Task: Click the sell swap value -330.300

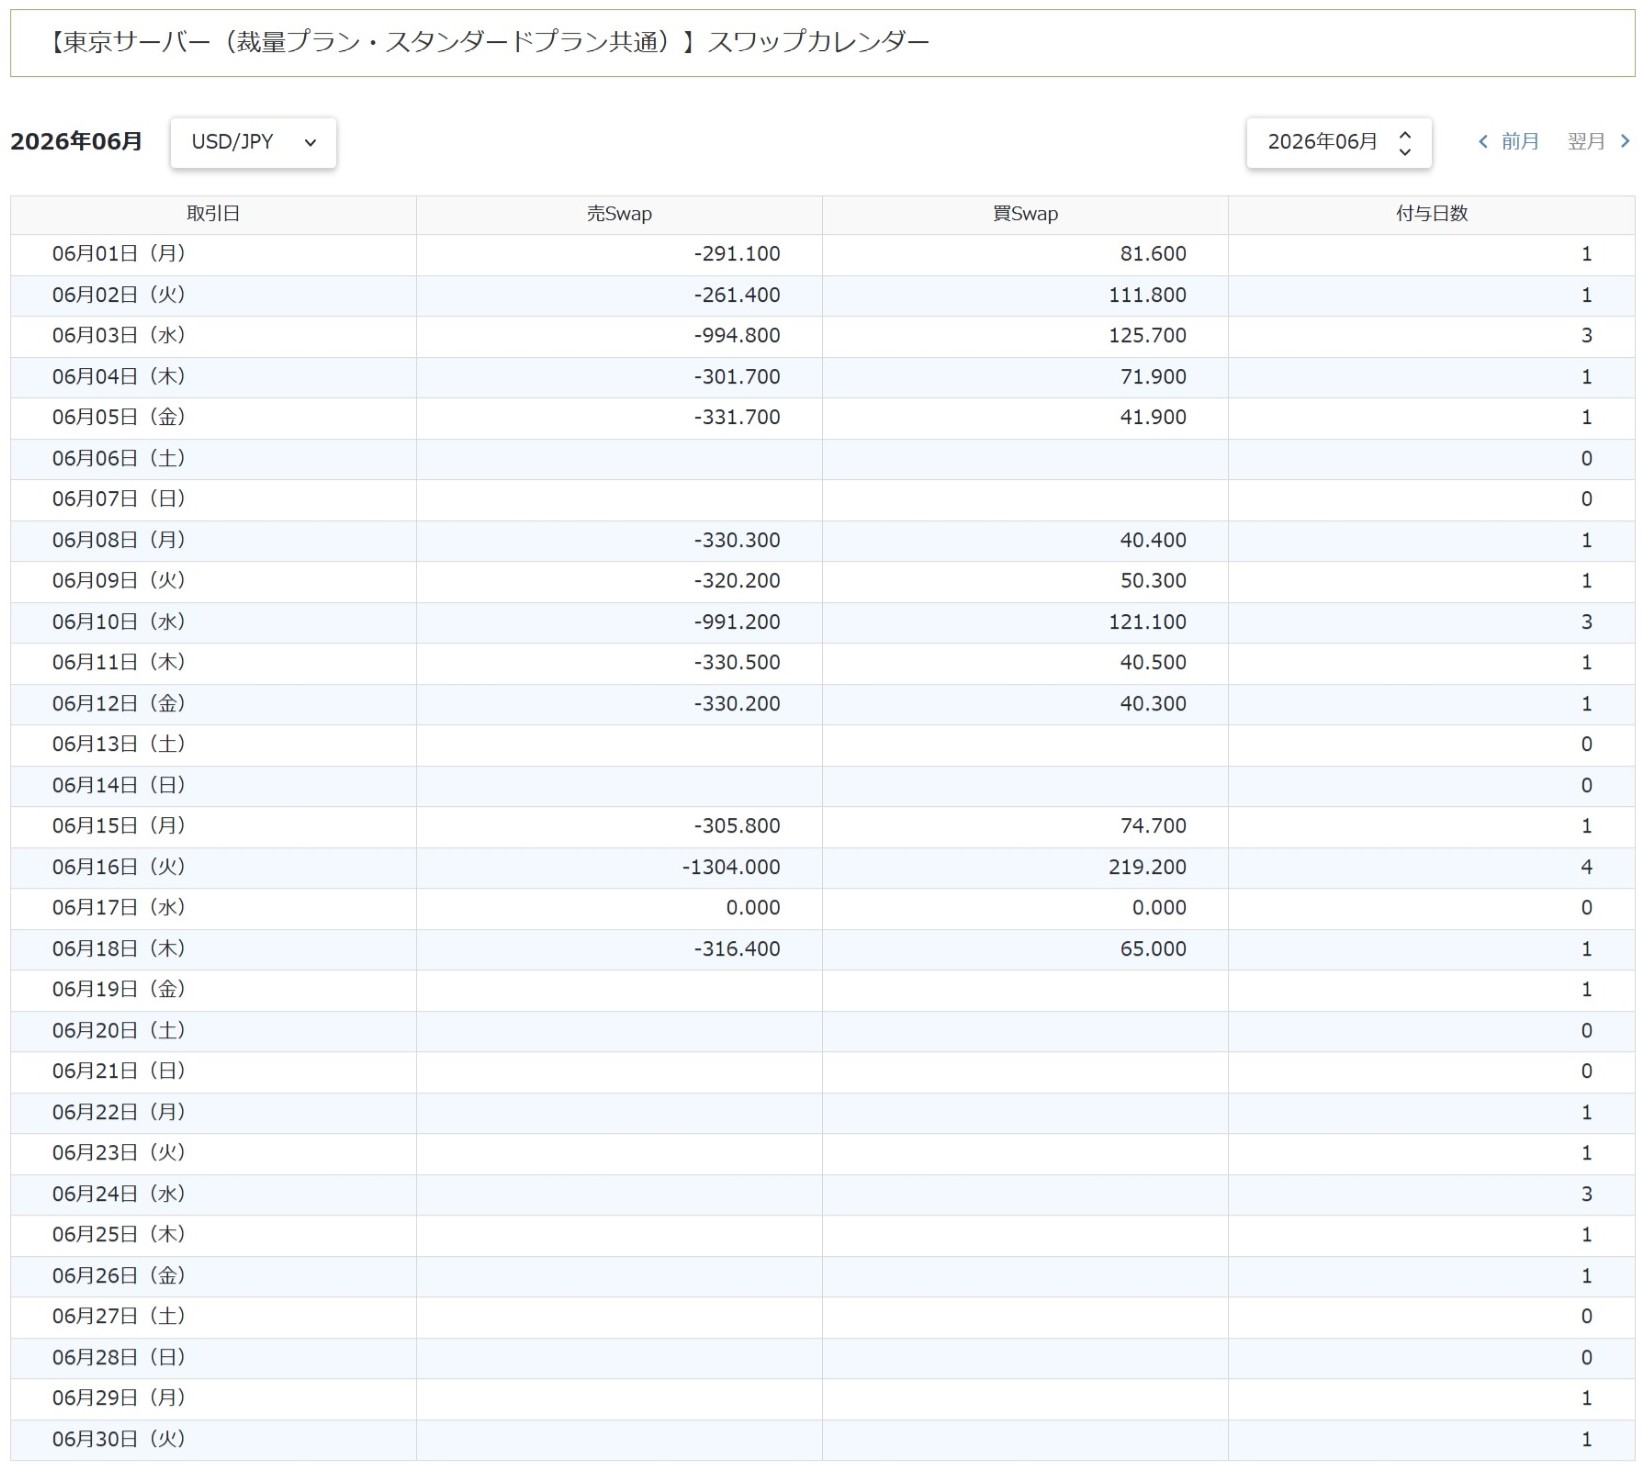Action: (x=737, y=540)
